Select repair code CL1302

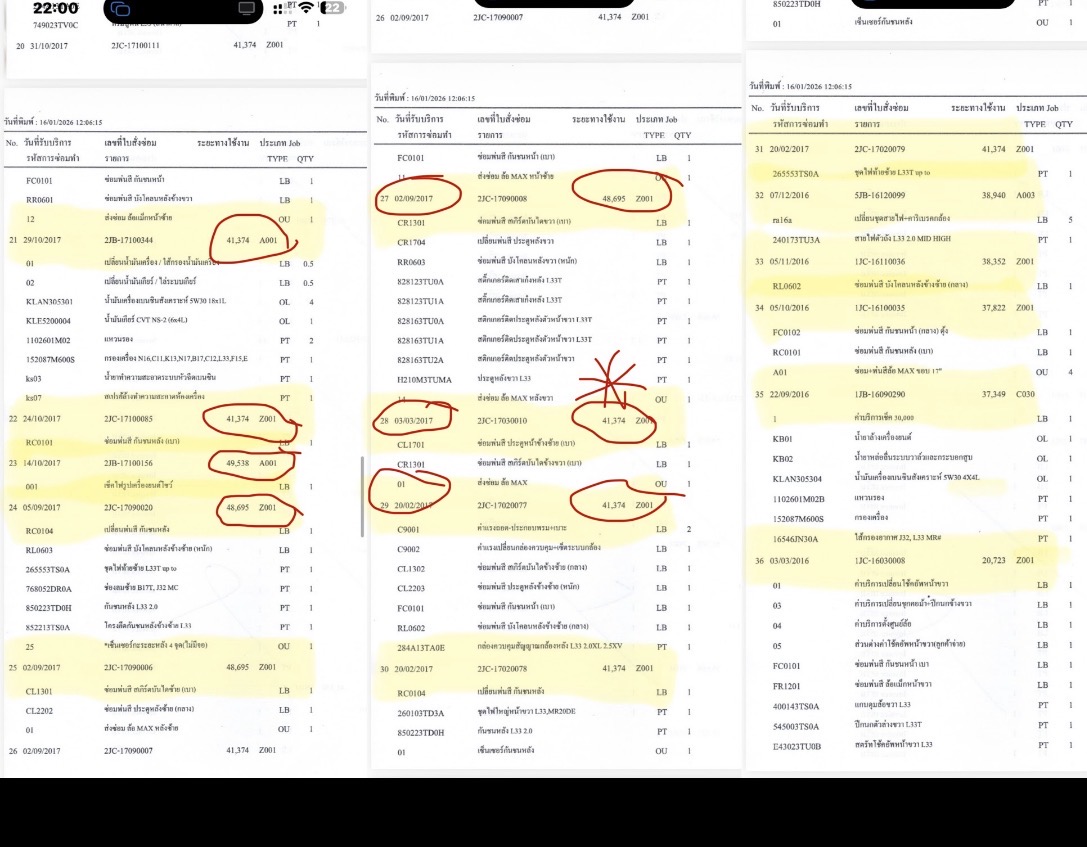[x=411, y=568]
